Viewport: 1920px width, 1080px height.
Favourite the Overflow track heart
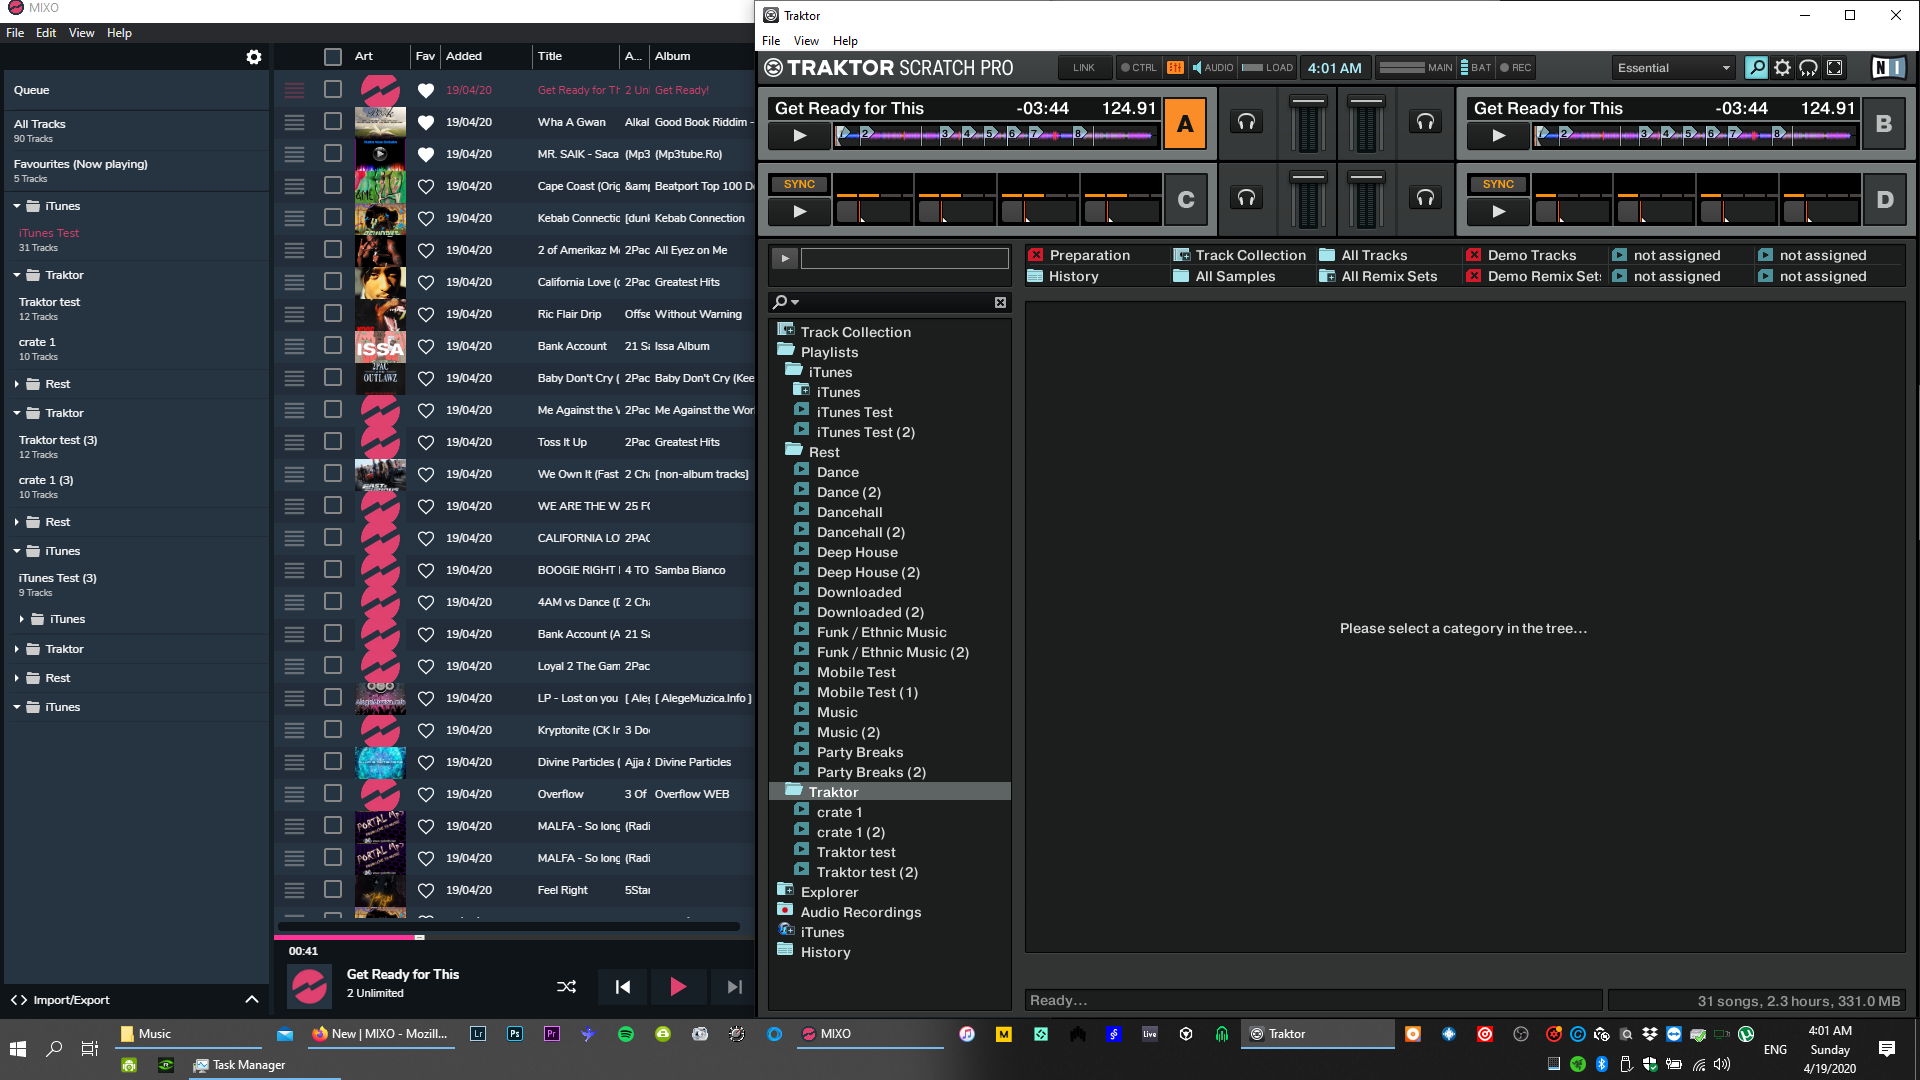point(425,794)
